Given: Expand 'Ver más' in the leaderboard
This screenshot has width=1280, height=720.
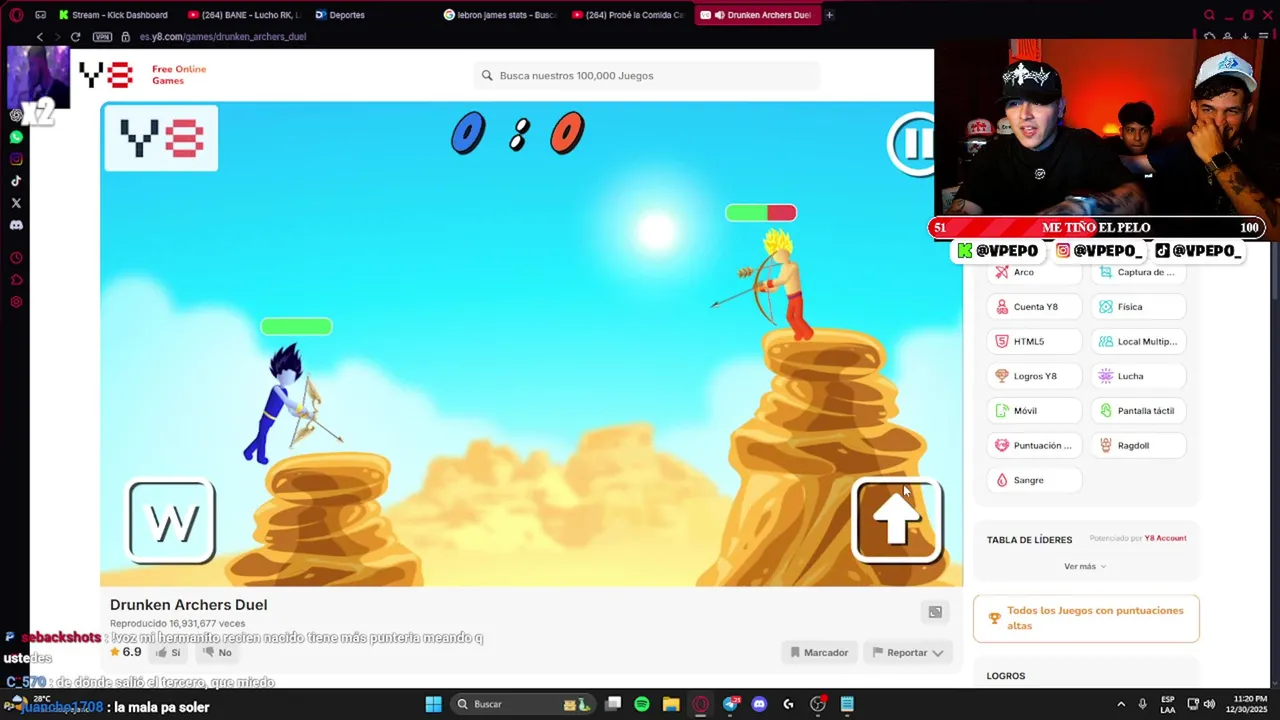Looking at the screenshot, I should point(1085,566).
